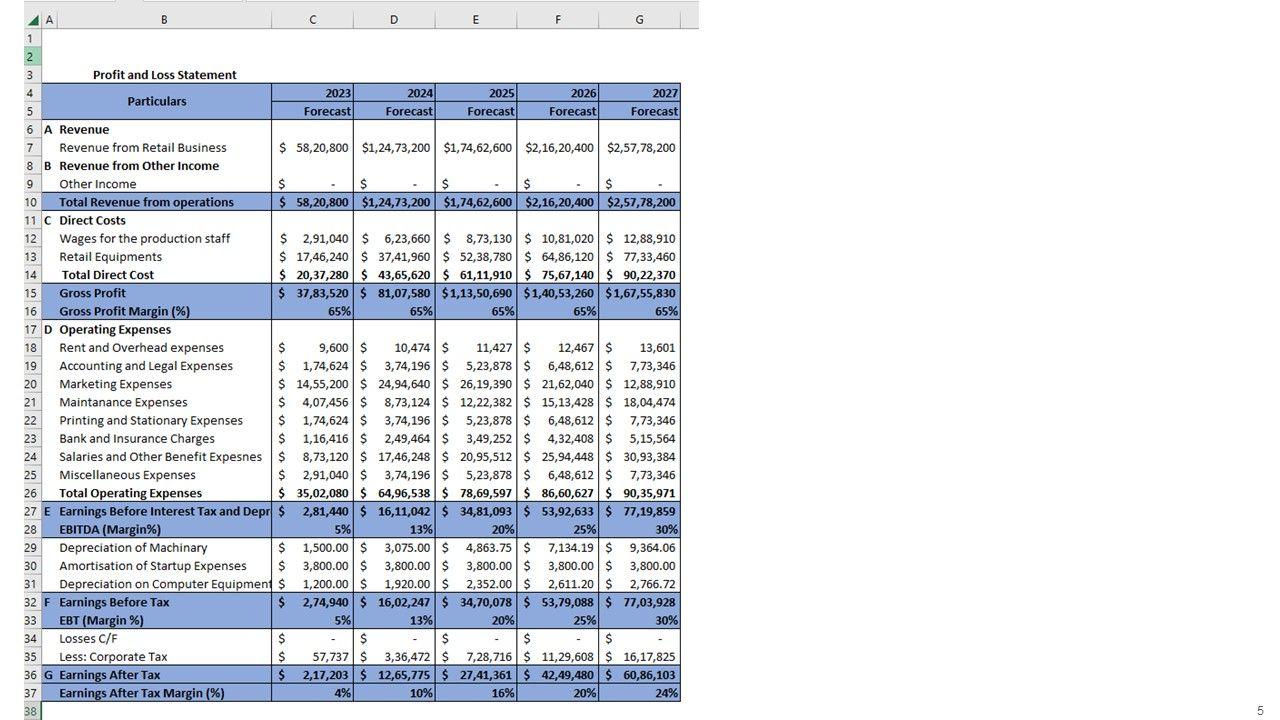Screen dimensions: 1280x720
Task: Select row 26 header
Action: (x=31, y=493)
